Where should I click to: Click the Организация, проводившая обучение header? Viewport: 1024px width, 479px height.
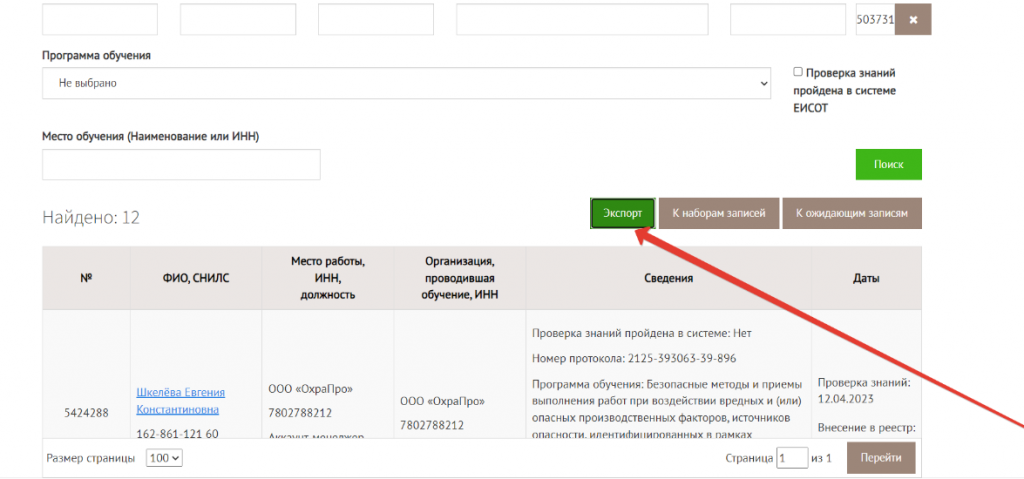460,278
